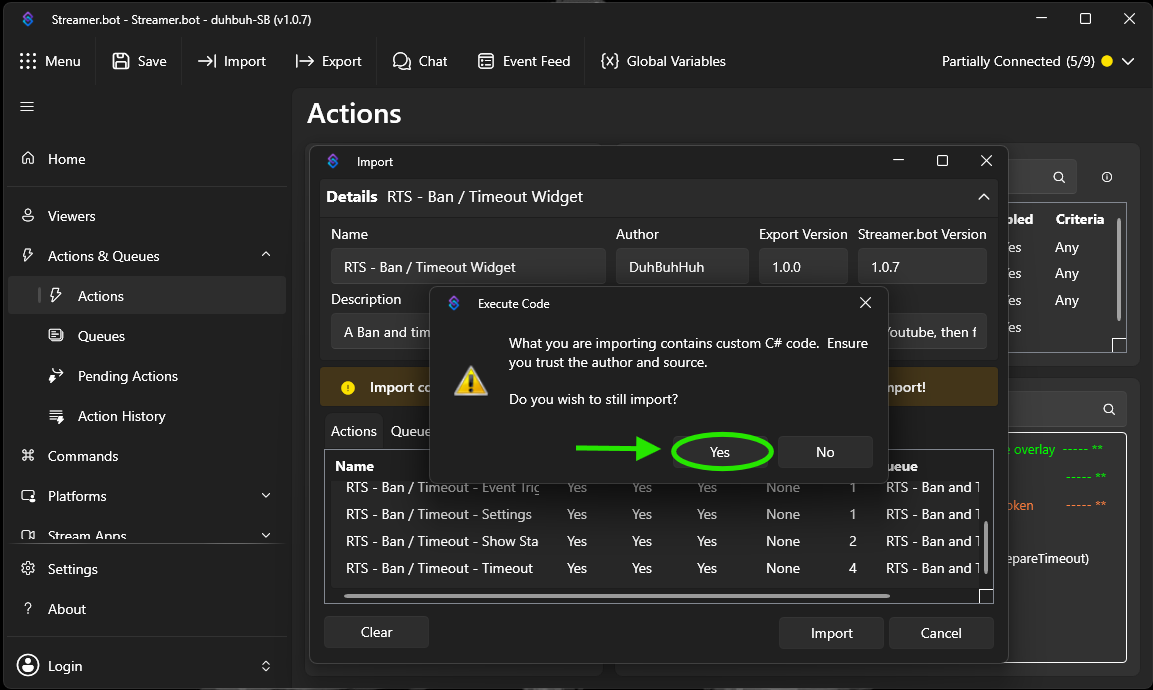Click the info circle icon

pos(1107,177)
